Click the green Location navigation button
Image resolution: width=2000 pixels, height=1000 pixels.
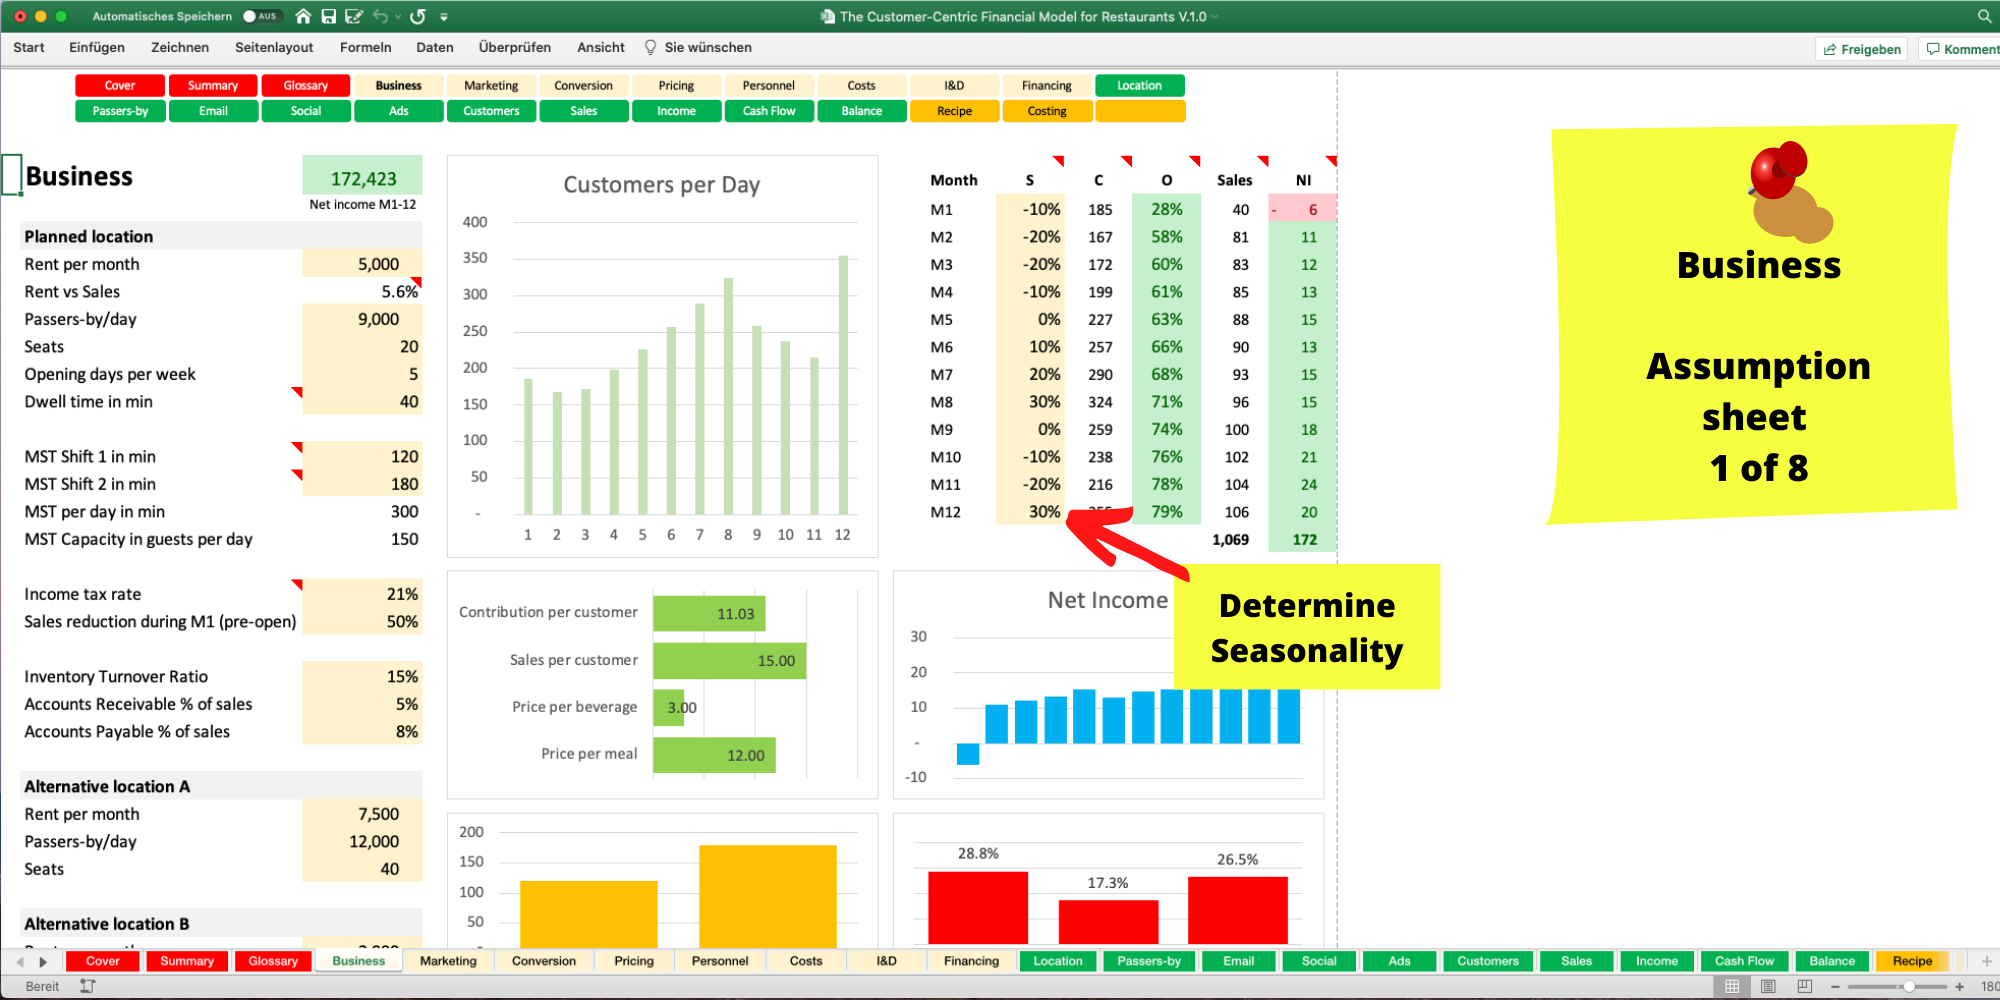tap(1140, 86)
